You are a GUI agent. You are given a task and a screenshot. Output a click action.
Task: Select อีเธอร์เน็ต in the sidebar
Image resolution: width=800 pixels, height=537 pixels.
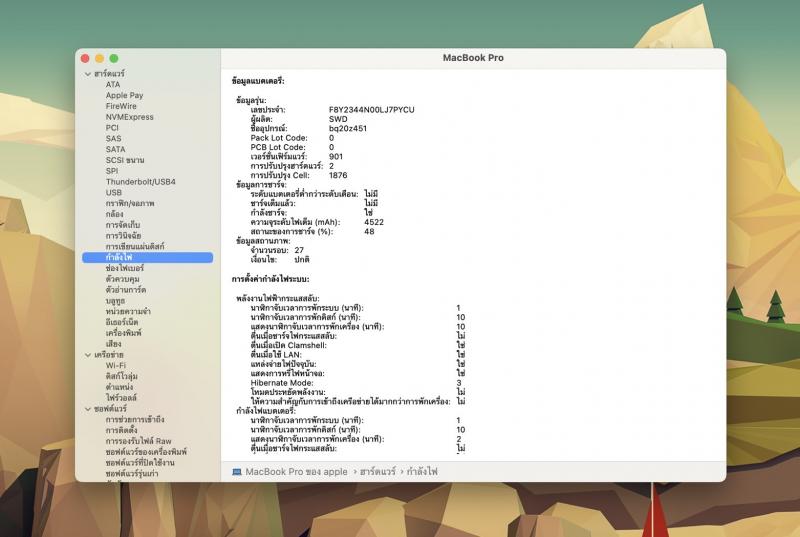click(x=122, y=322)
